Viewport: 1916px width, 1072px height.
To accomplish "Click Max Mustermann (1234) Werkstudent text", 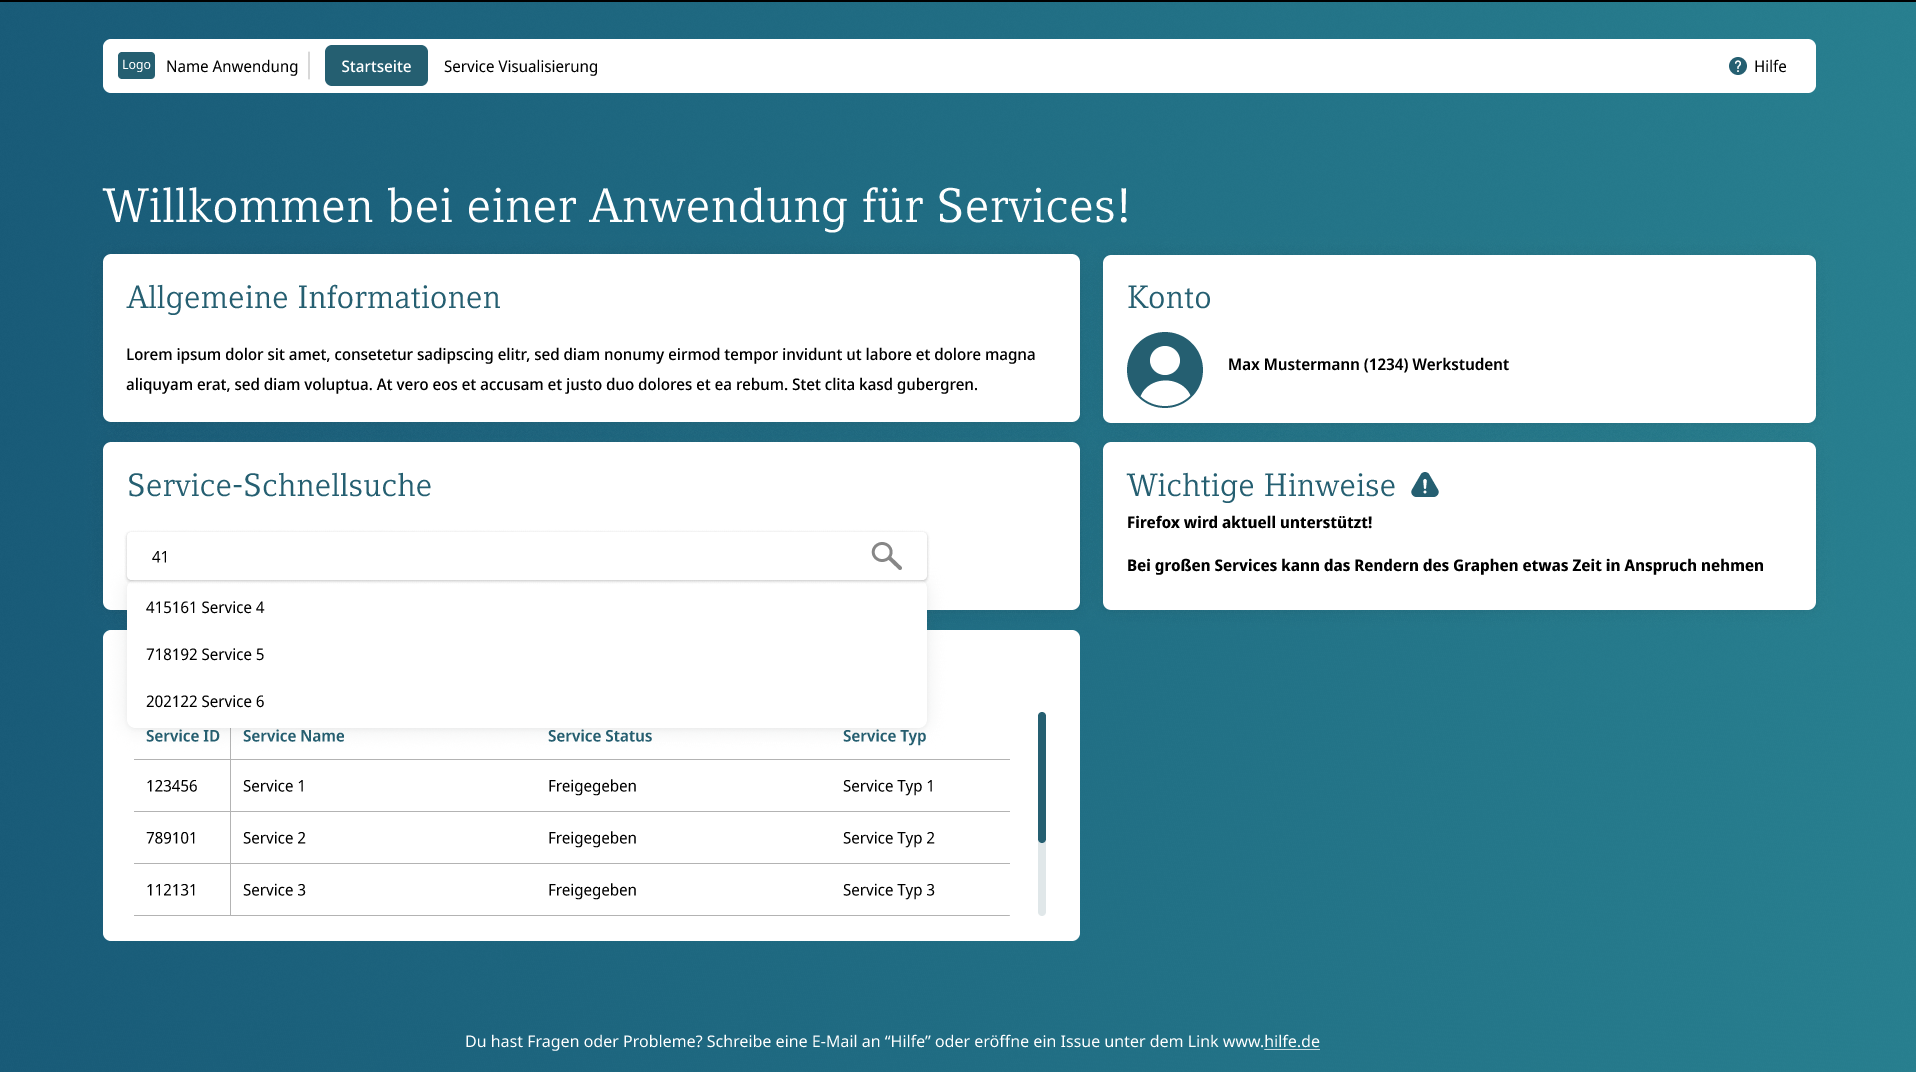I will (1368, 364).
